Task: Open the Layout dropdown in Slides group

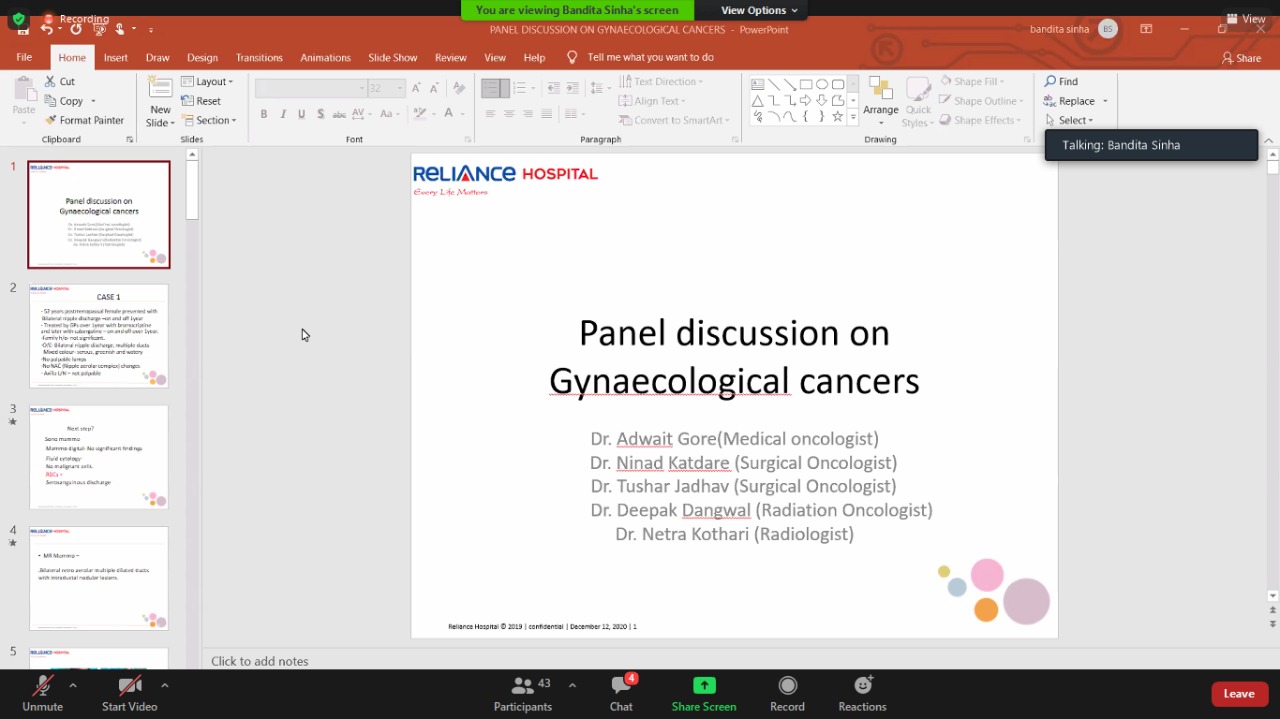Action: coord(208,82)
